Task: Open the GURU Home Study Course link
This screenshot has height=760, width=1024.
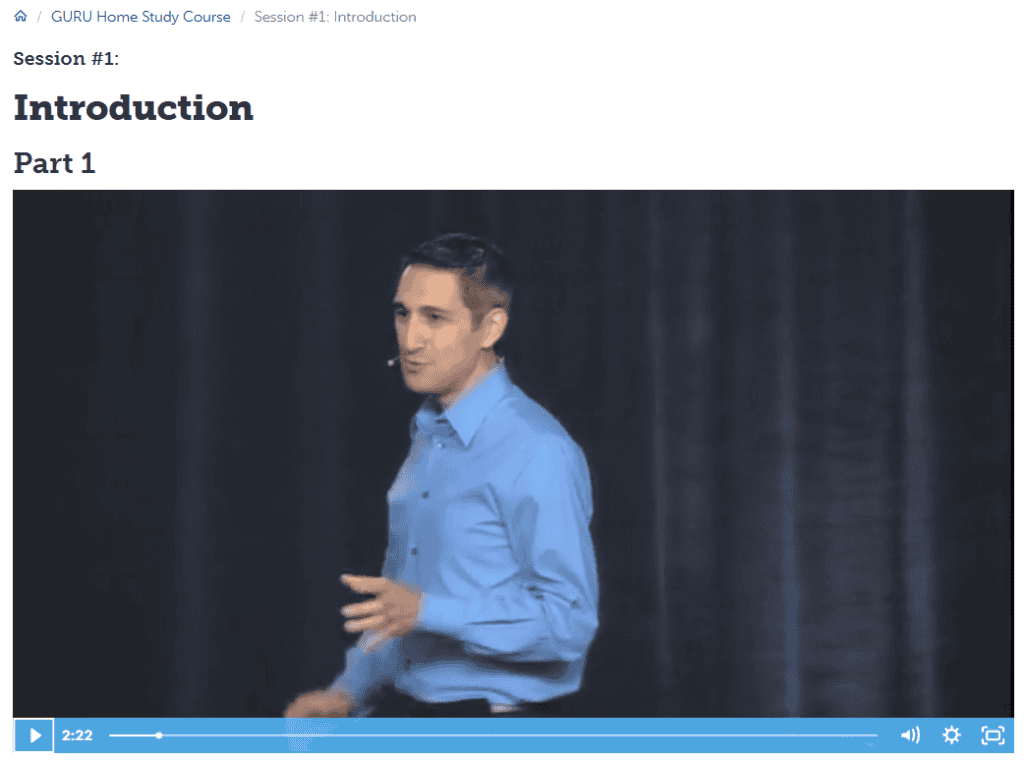Action: [140, 17]
